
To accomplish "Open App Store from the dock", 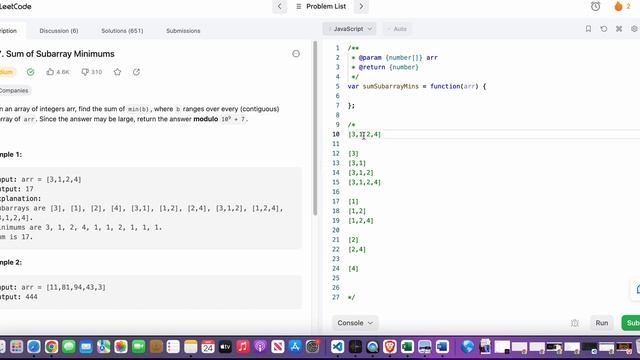I will [x=295, y=347].
